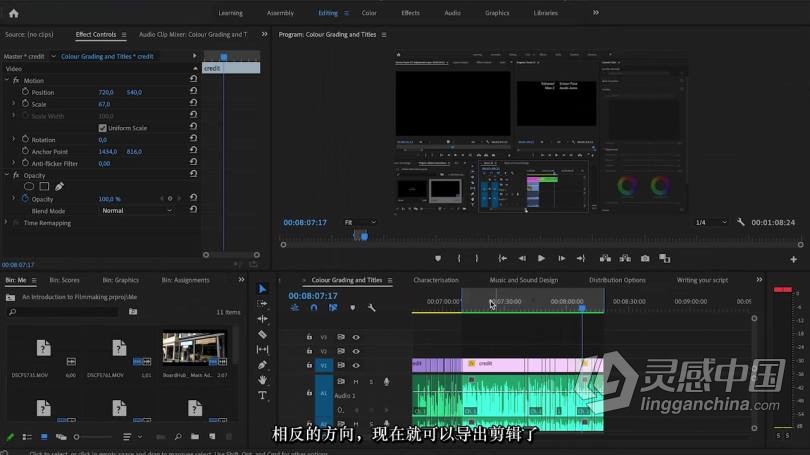
Task: Collapse the Opacity effect group
Action: click(7, 175)
